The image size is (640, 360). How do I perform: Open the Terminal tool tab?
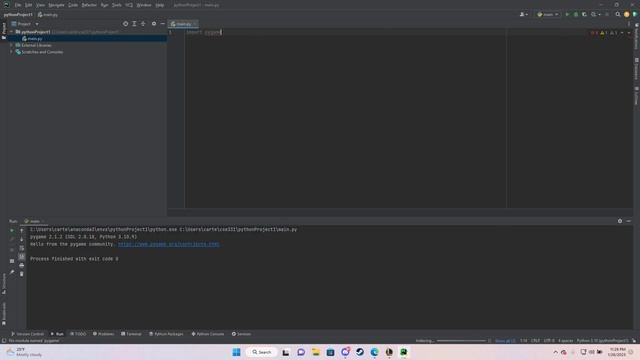[131, 334]
